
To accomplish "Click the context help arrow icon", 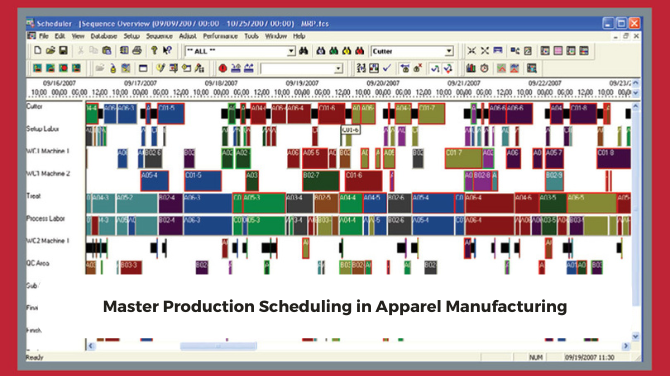I will pyautogui.click(x=167, y=51).
